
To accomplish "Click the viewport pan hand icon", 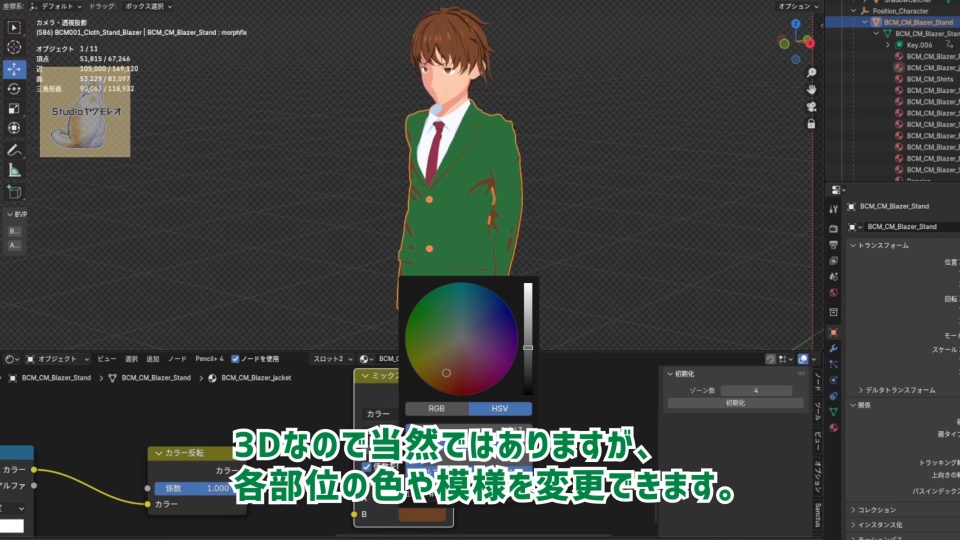I will tap(811, 90).
